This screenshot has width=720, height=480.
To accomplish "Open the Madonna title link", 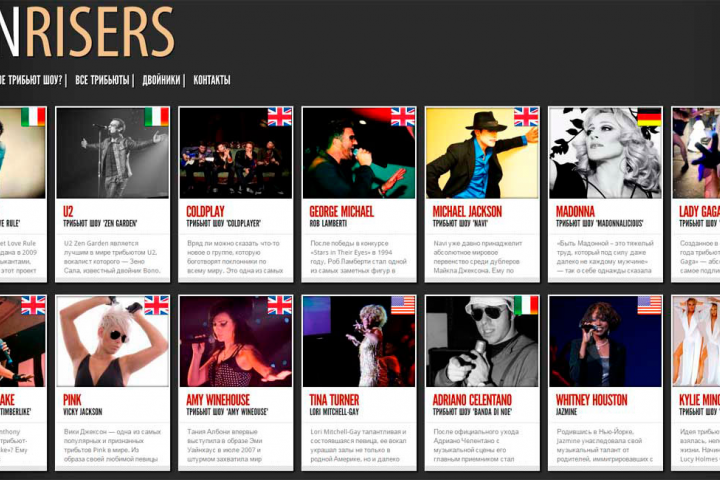I will [x=575, y=212].
